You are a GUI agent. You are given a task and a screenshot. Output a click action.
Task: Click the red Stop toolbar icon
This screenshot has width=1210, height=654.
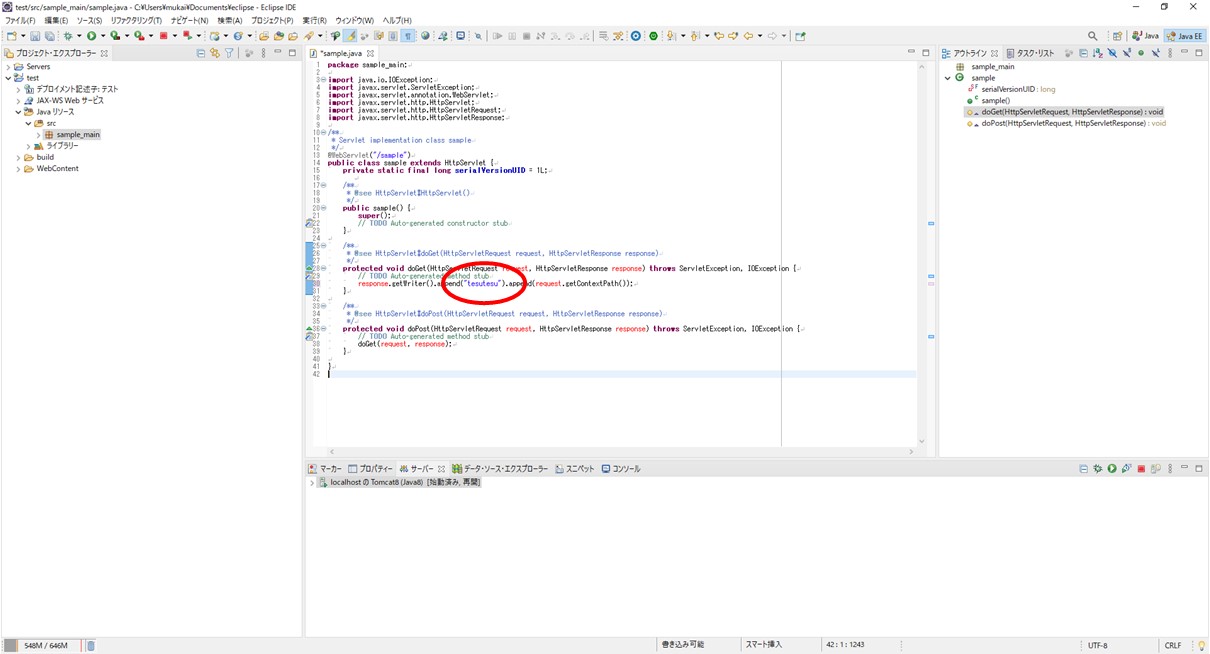point(162,36)
